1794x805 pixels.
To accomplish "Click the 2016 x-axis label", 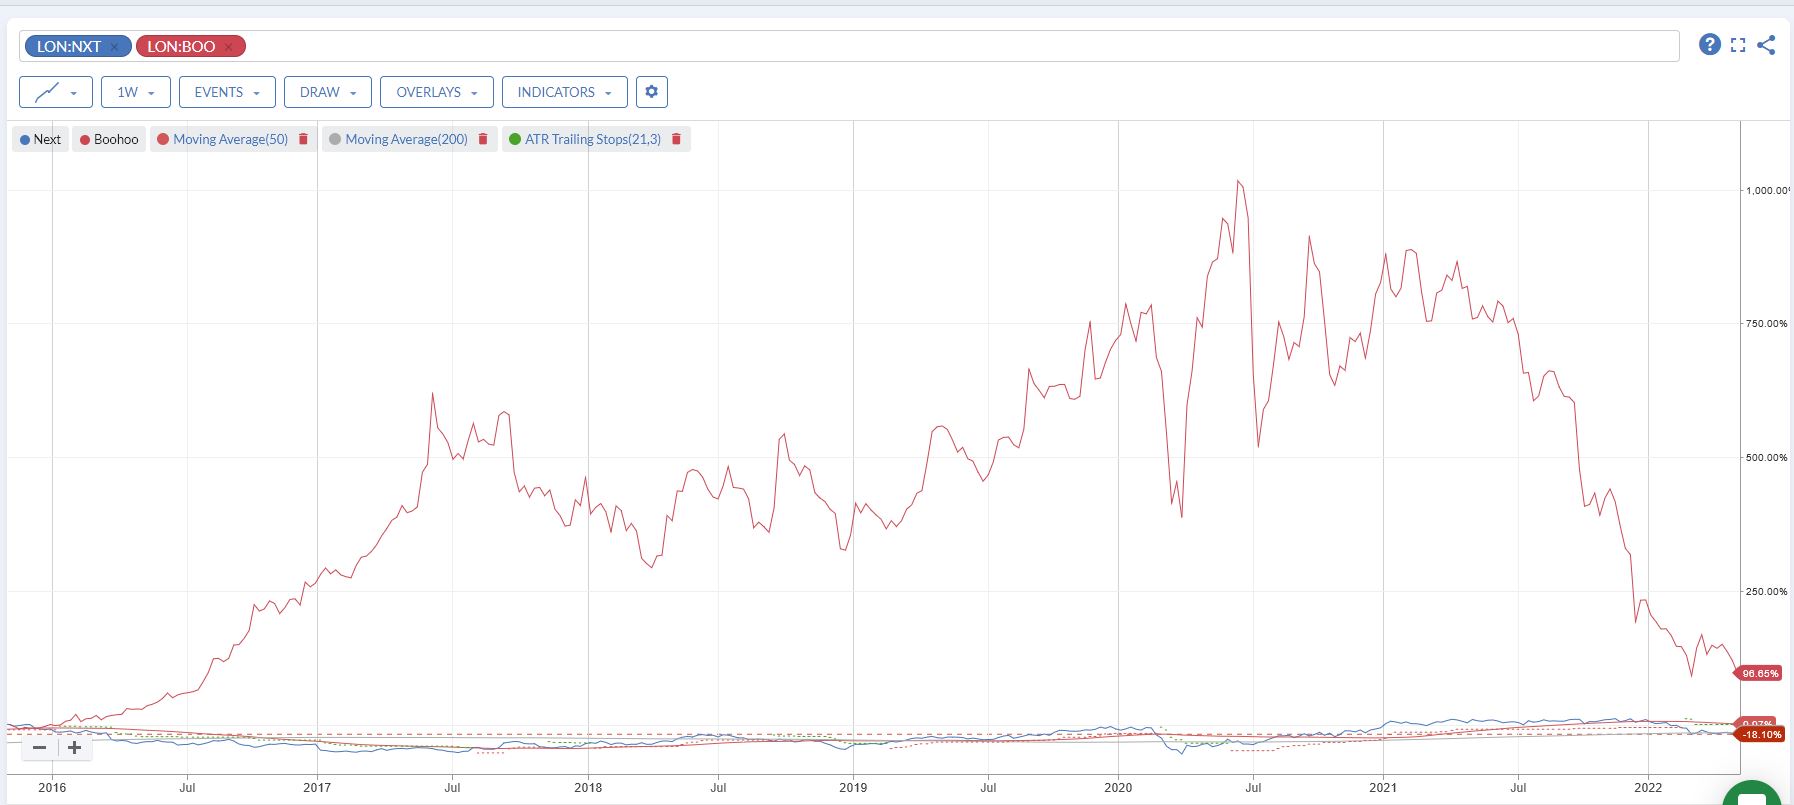I will [52, 787].
